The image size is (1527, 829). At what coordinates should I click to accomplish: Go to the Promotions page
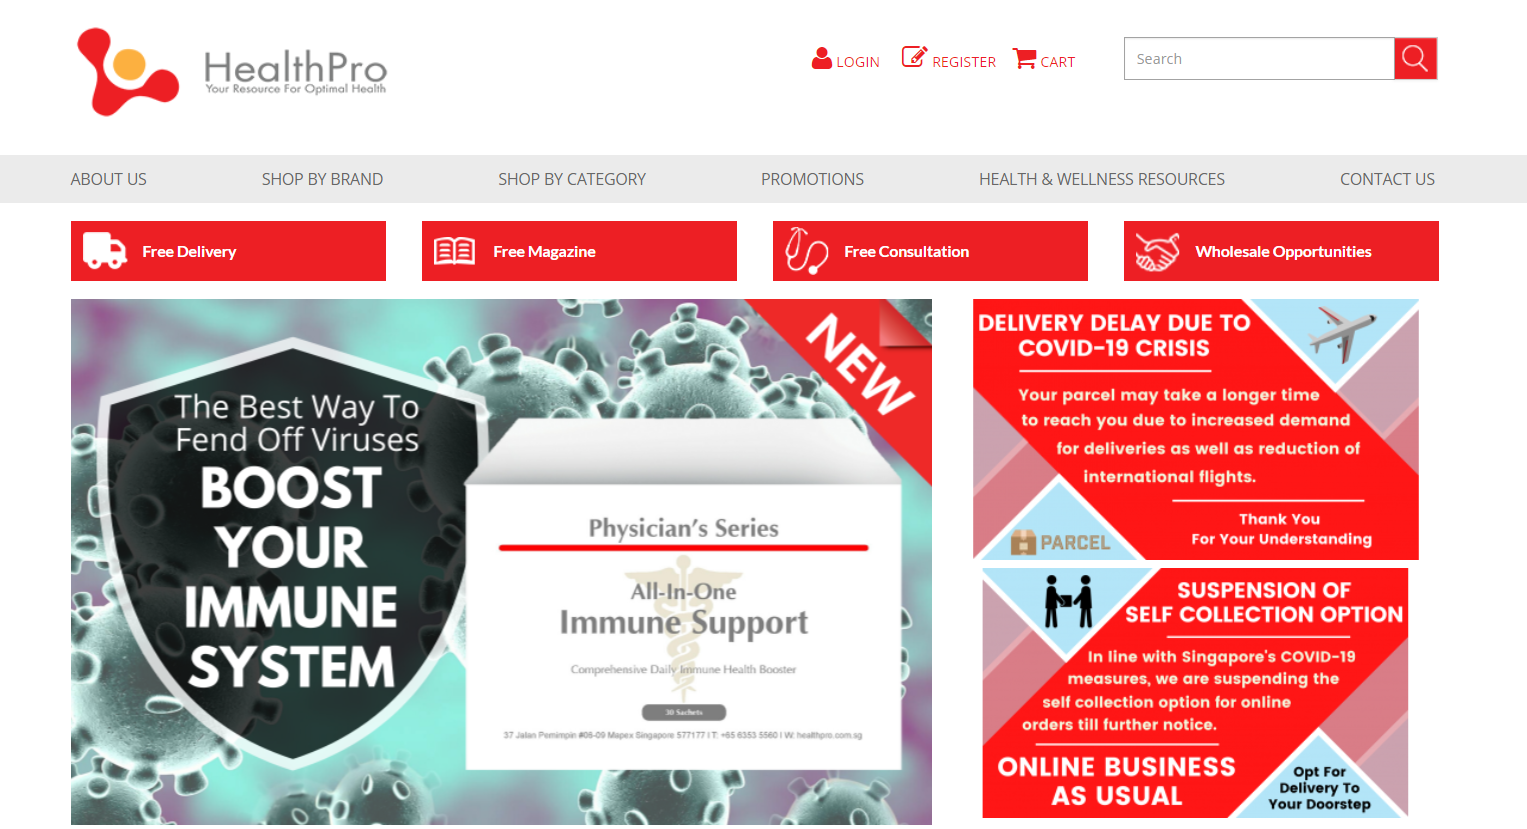pos(812,179)
